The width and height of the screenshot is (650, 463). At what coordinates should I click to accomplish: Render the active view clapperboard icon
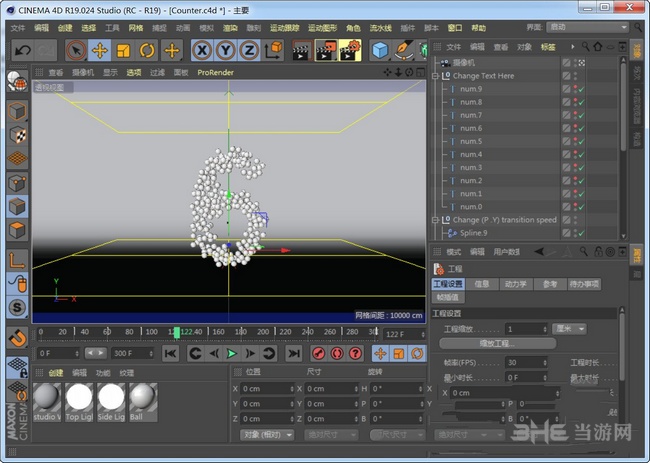pos(302,51)
